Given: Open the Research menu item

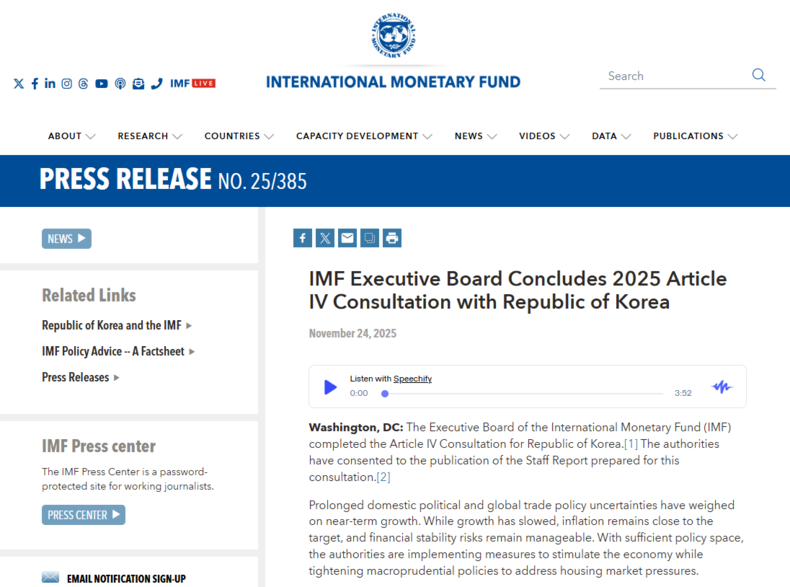Looking at the screenshot, I should pyautogui.click(x=149, y=136).
